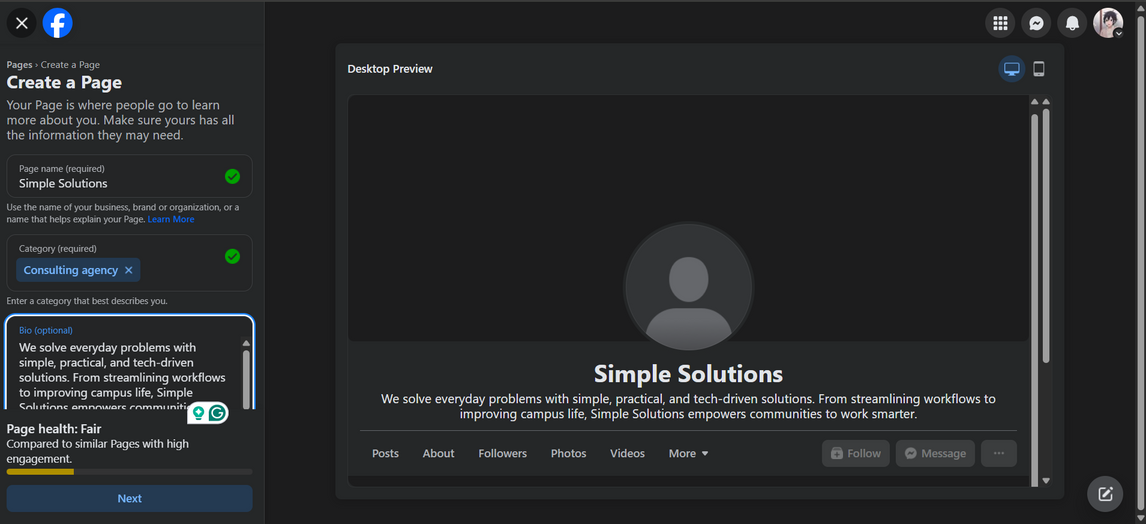Click the Facebook logo icon
Screen dimensions: 1146x524
point(58,22)
